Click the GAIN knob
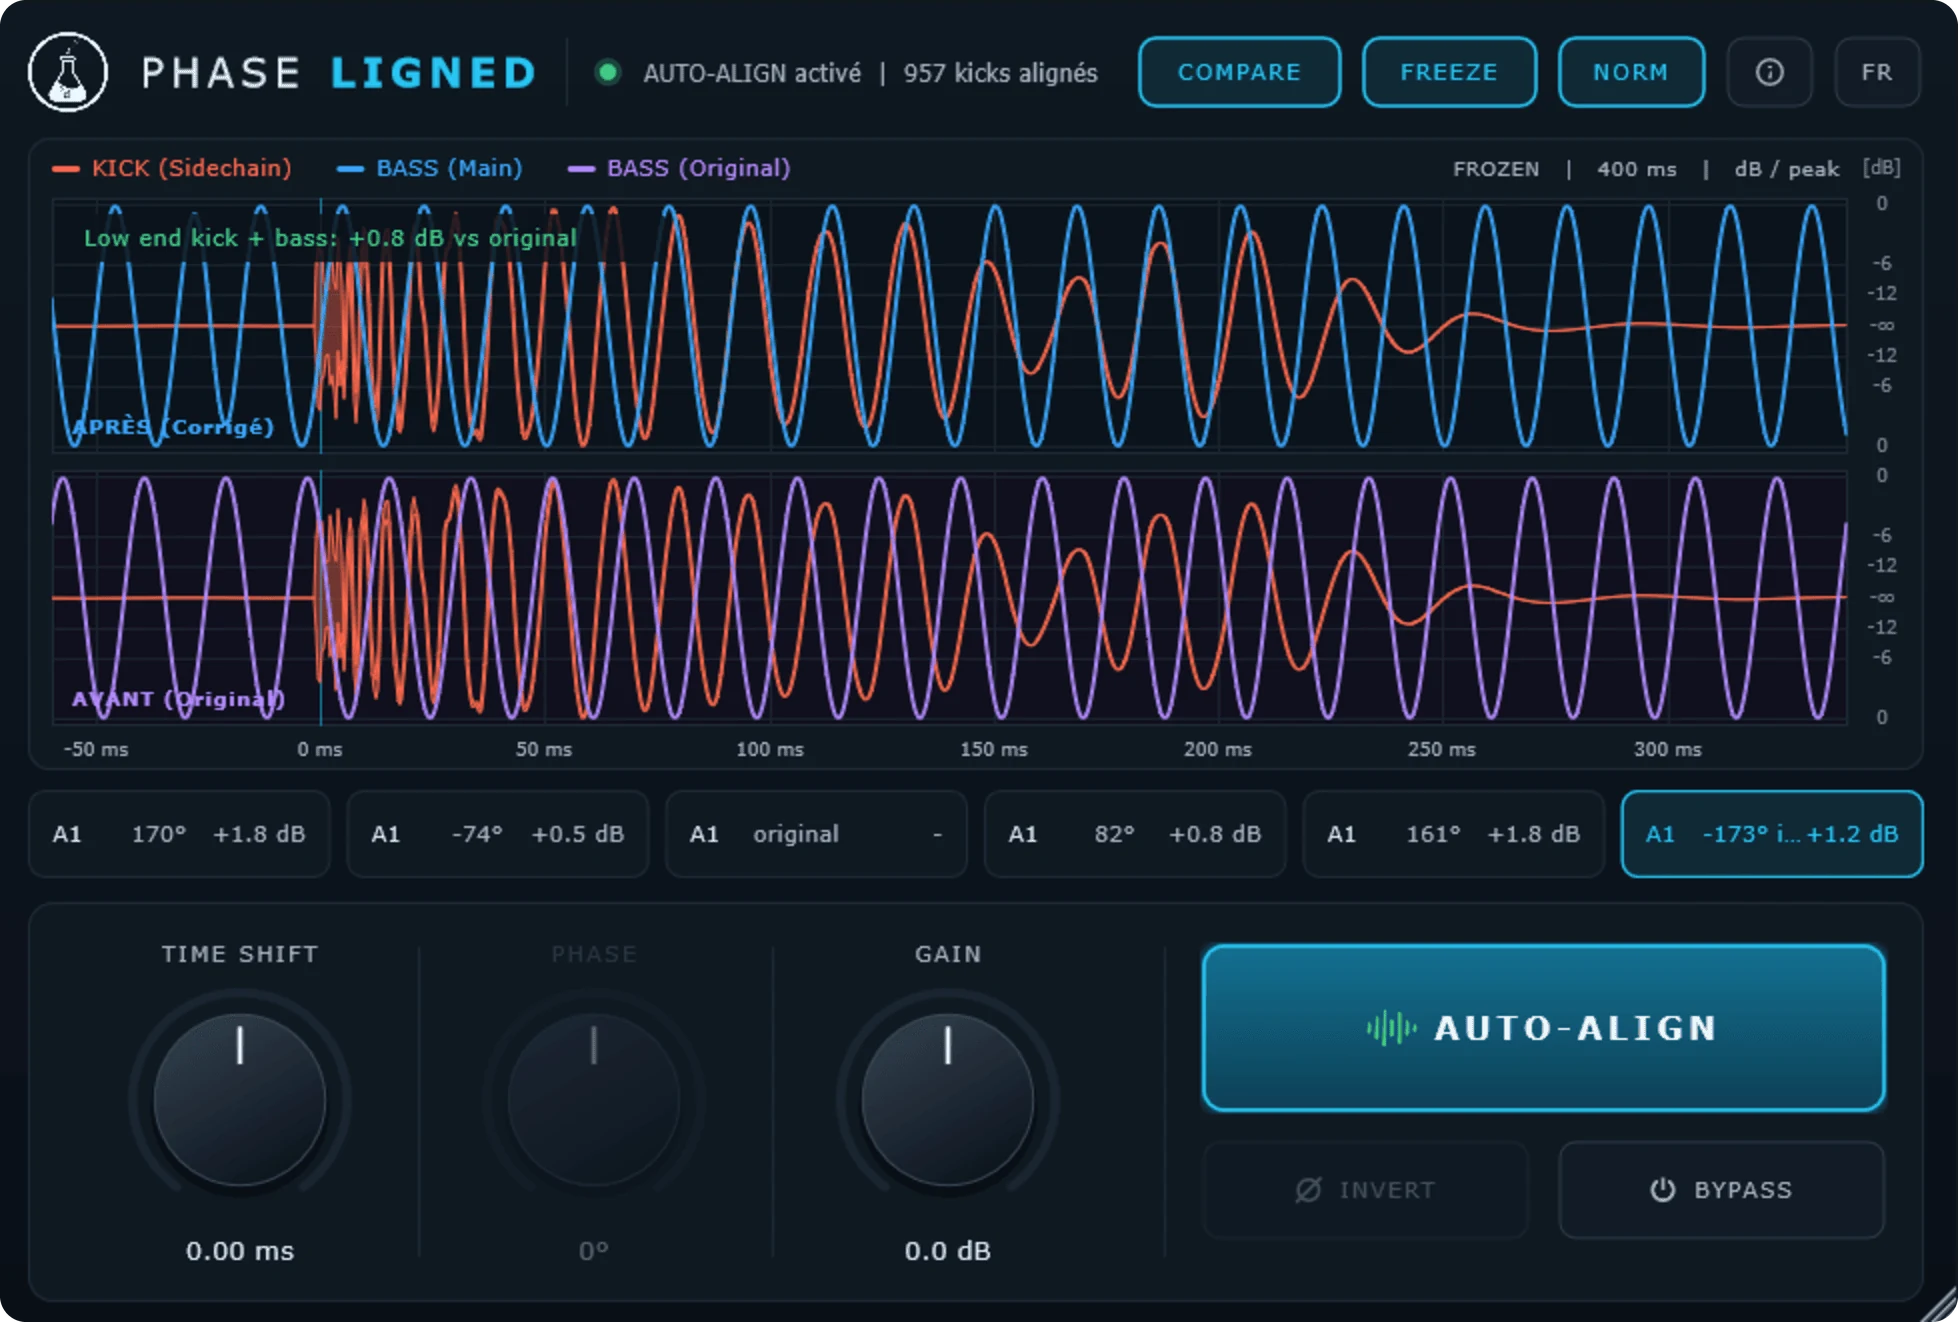The image size is (1958, 1322). pos(948,1100)
